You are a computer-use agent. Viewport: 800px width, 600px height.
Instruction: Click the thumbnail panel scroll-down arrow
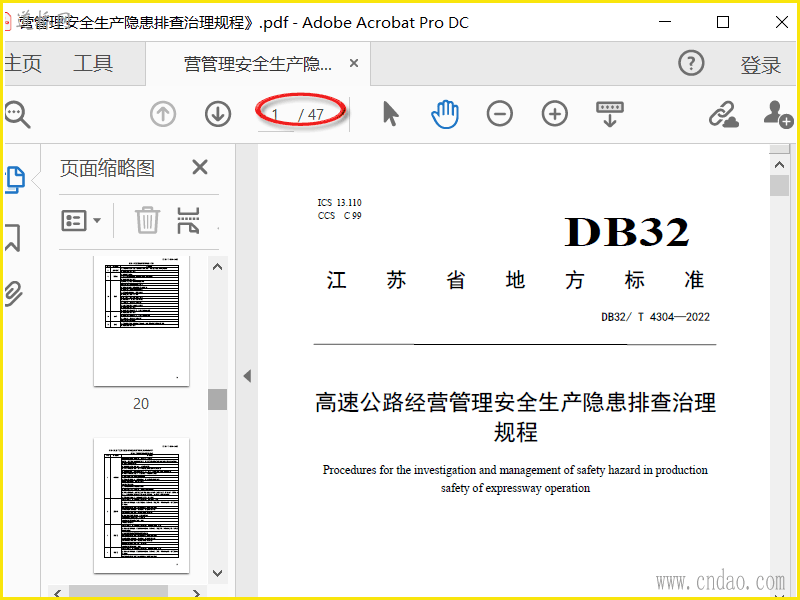(x=217, y=573)
